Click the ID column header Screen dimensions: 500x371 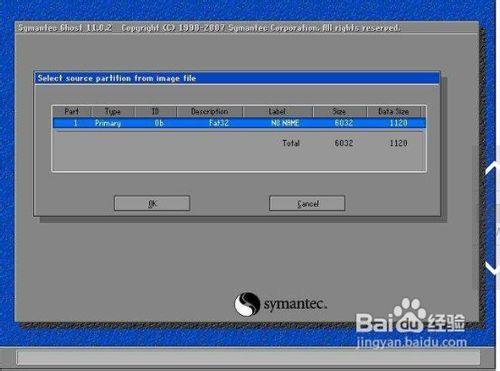point(156,111)
